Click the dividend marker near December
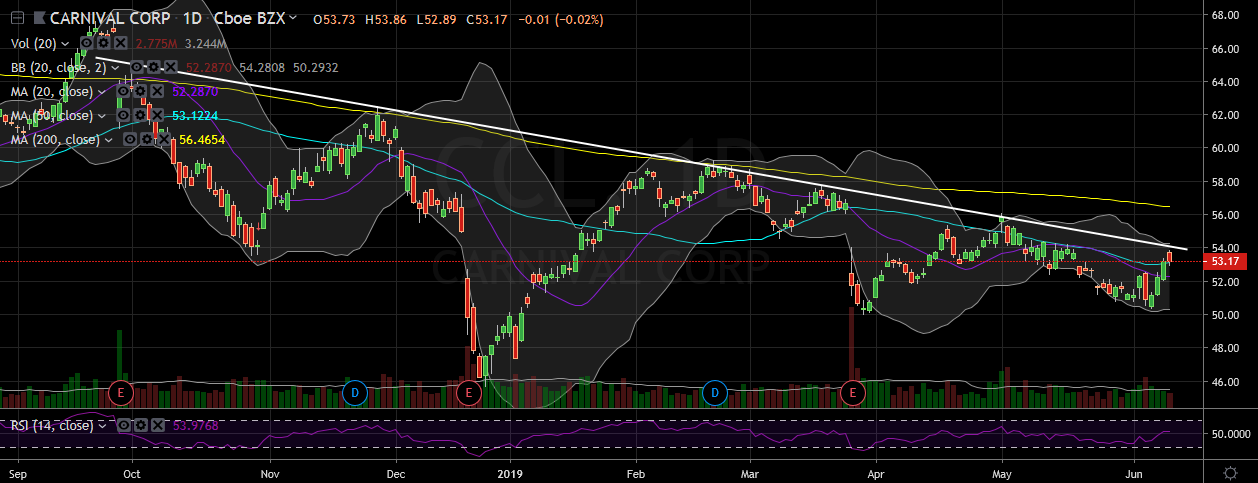Image resolution: width=1258 pixels, height=483 pixels. 354,391
